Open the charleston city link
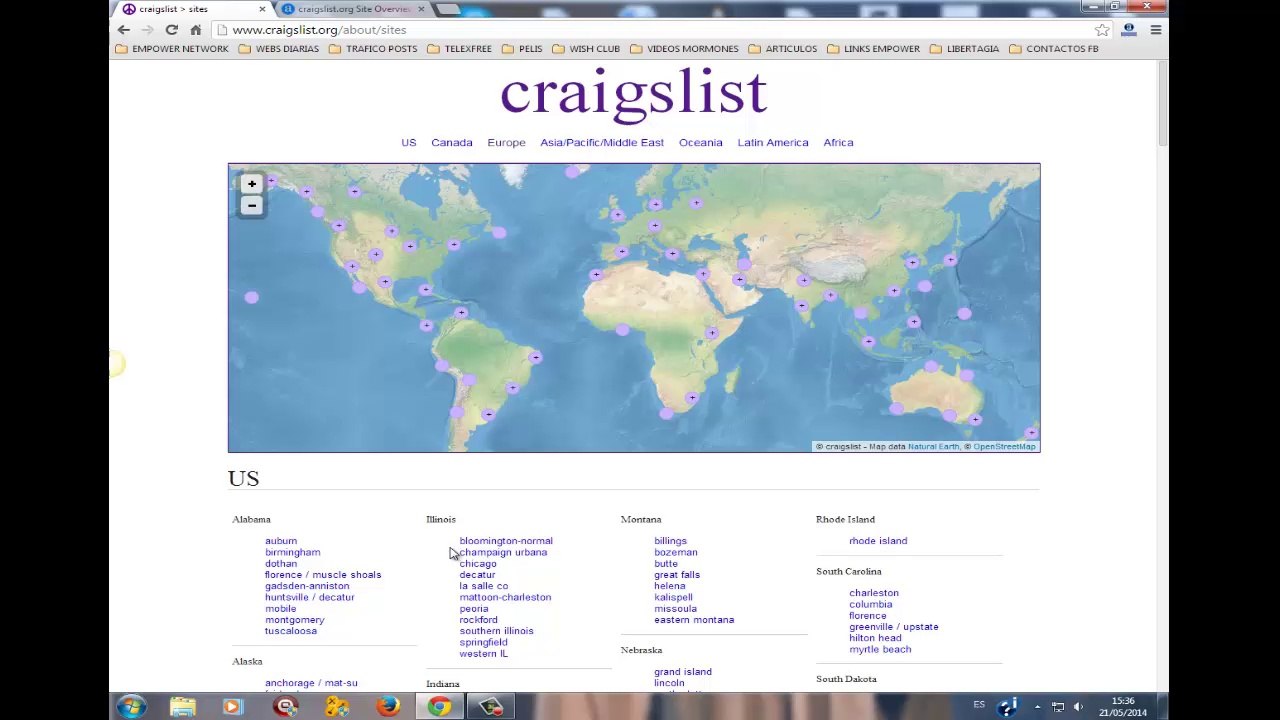Screen dimensions: 1280x720 point(874,593)
